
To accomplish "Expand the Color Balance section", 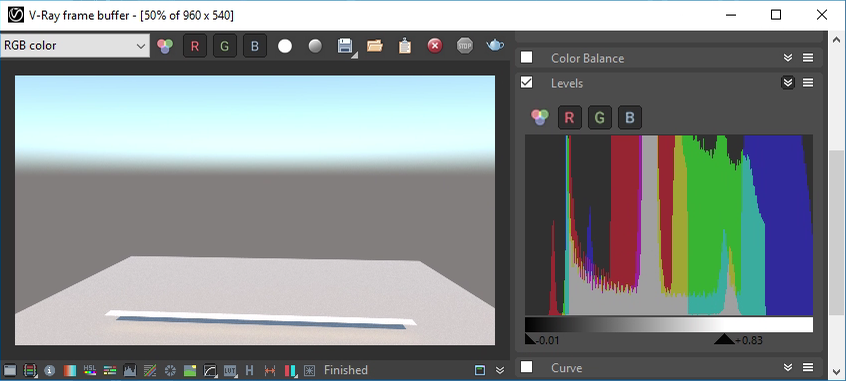I will click(788, 58).
